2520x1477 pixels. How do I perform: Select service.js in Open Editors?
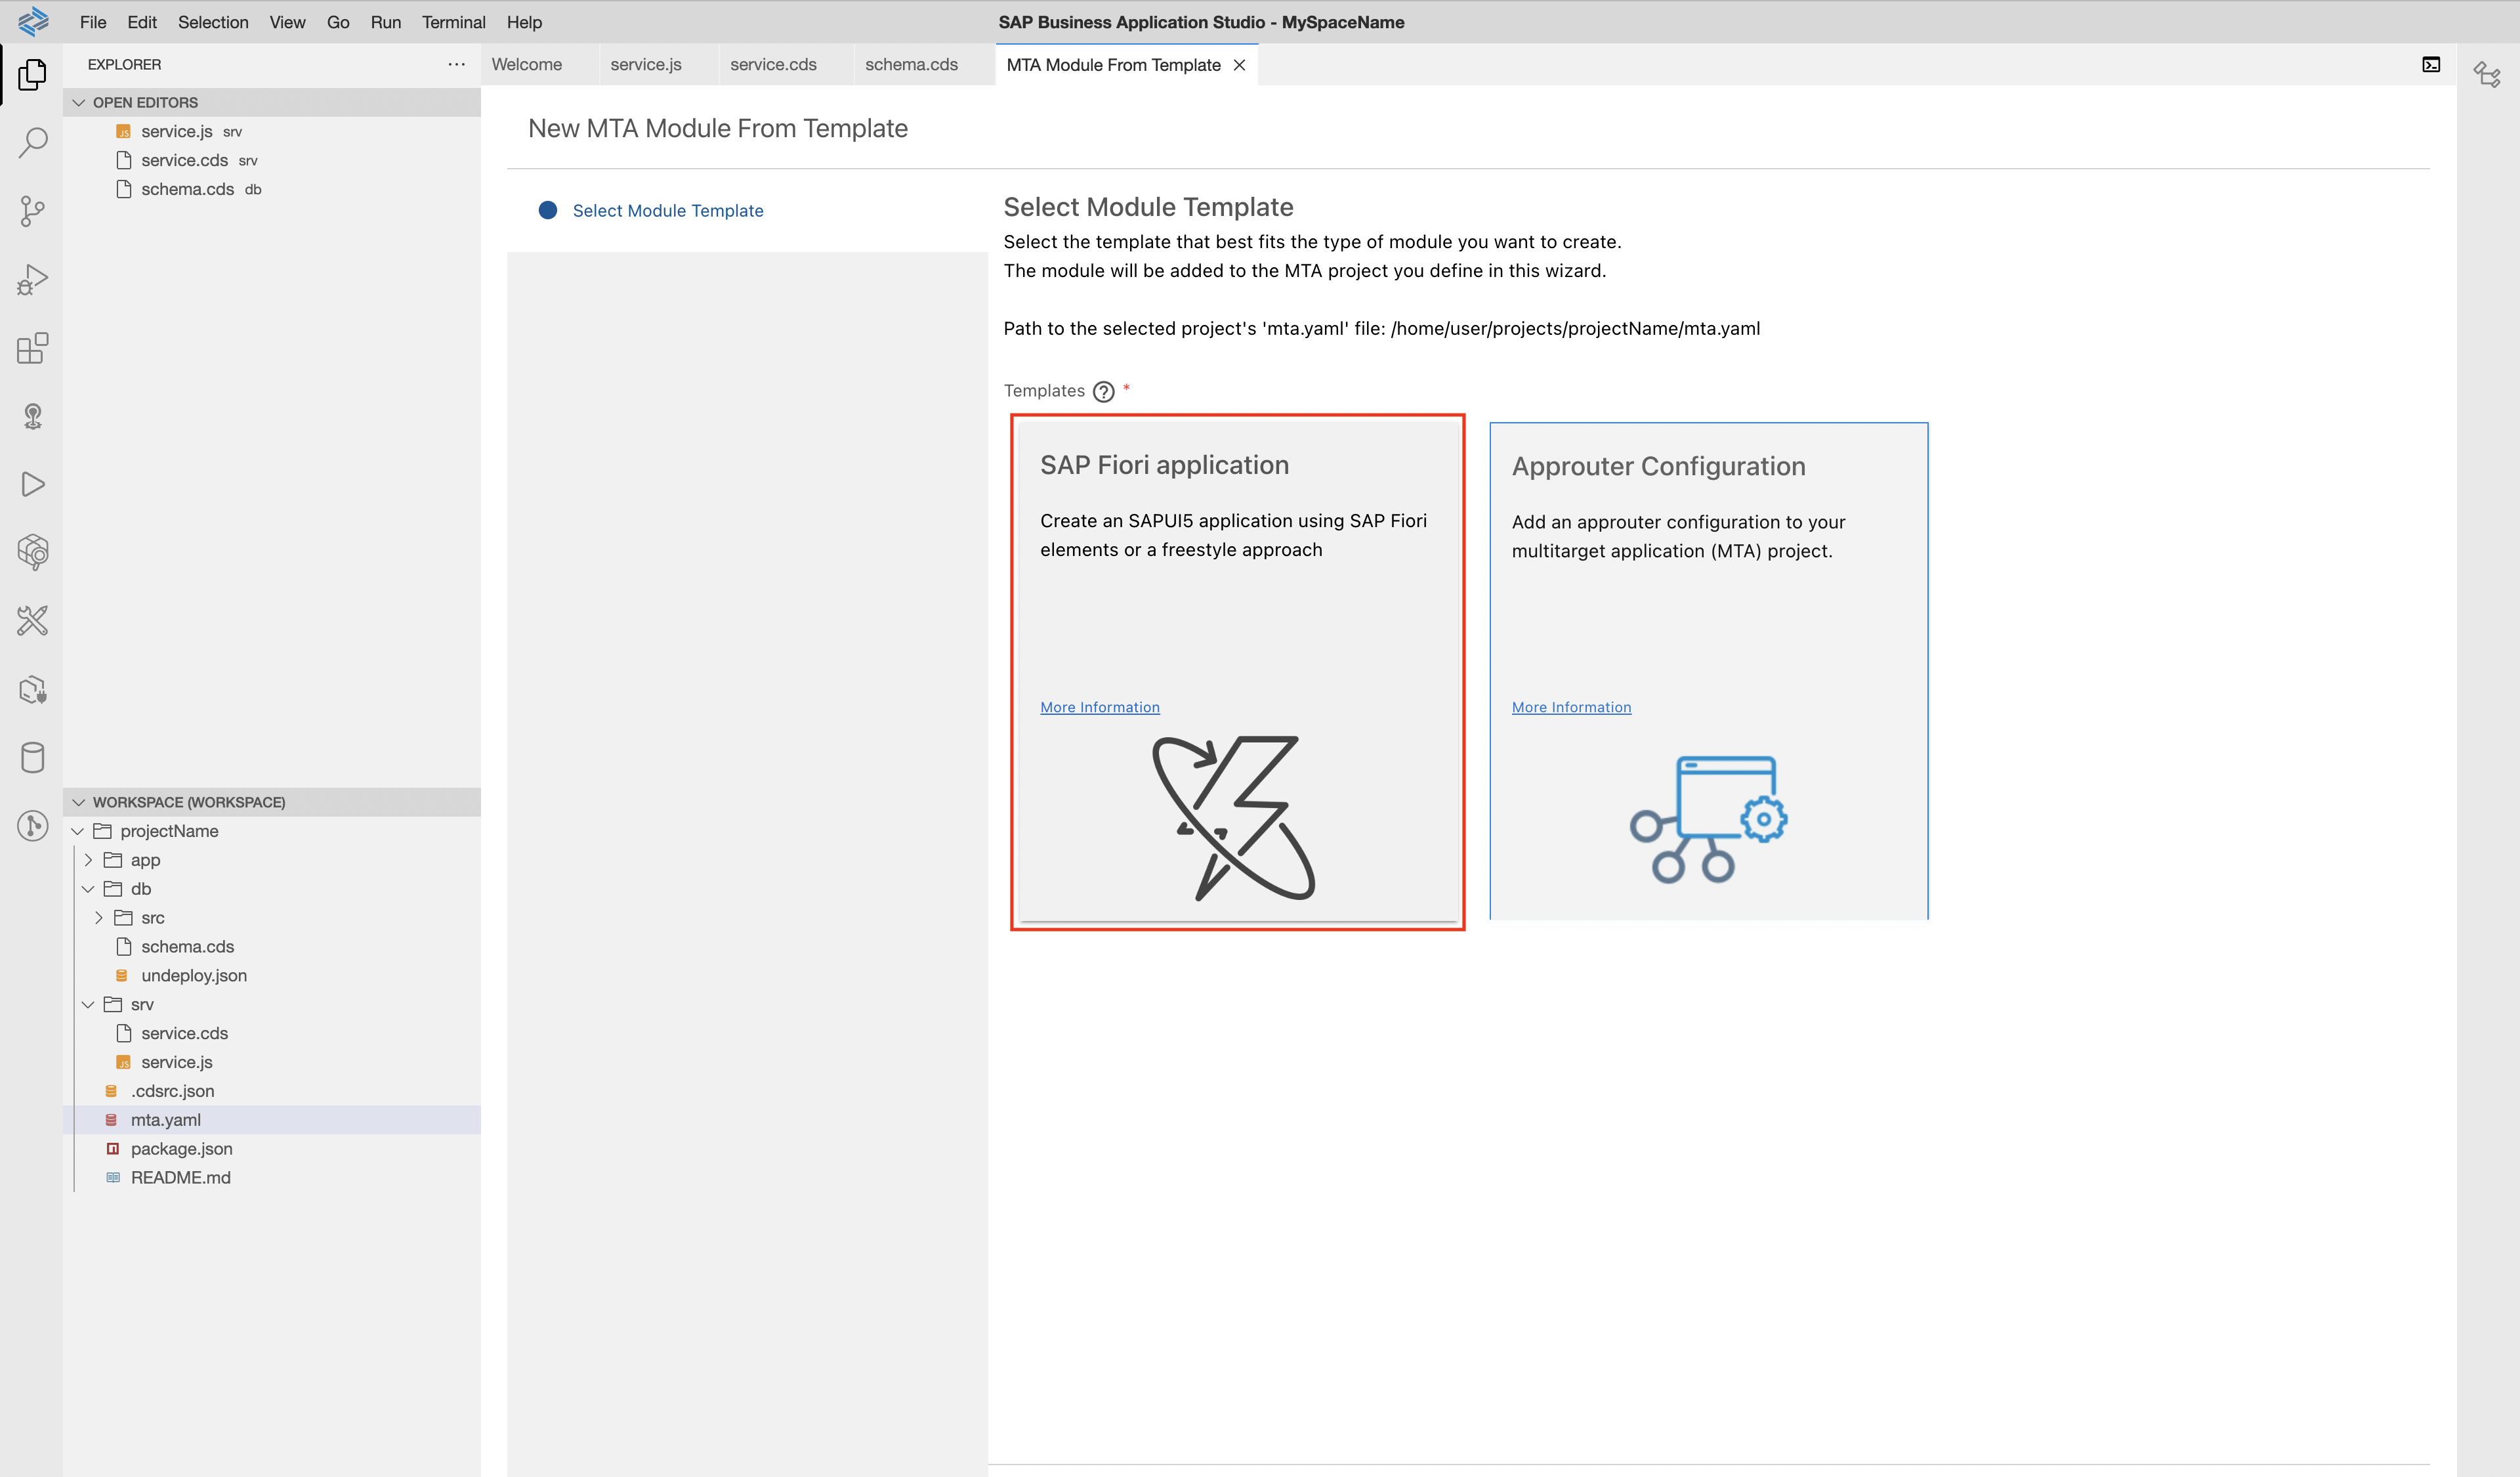tap(272, 131)
